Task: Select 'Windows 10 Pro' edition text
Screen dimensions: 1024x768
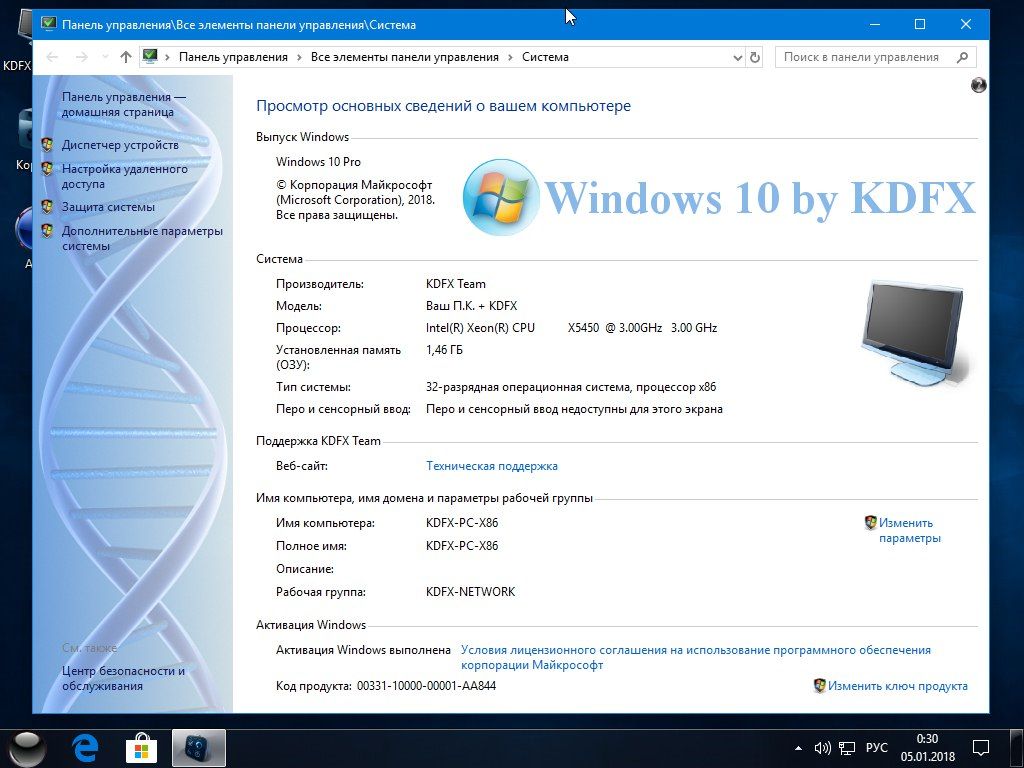Action: coord(318,162)
